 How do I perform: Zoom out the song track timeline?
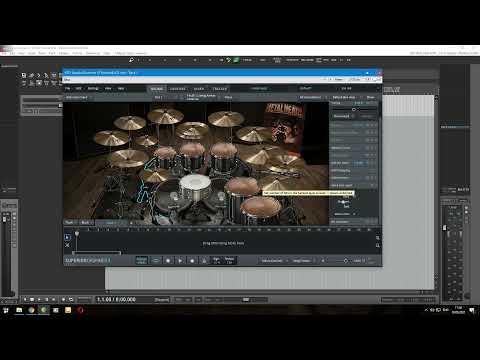(378, 245)
